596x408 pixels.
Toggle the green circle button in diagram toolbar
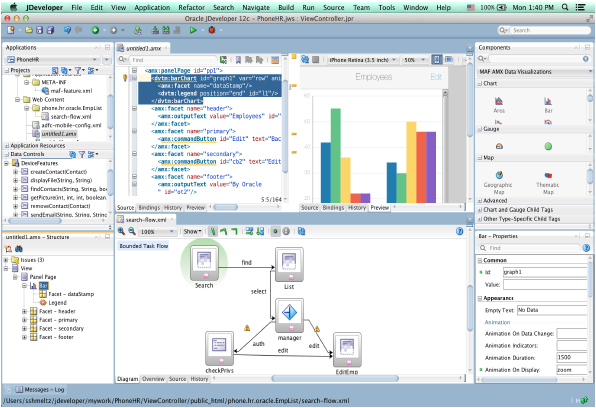click(x=275, y=231)
